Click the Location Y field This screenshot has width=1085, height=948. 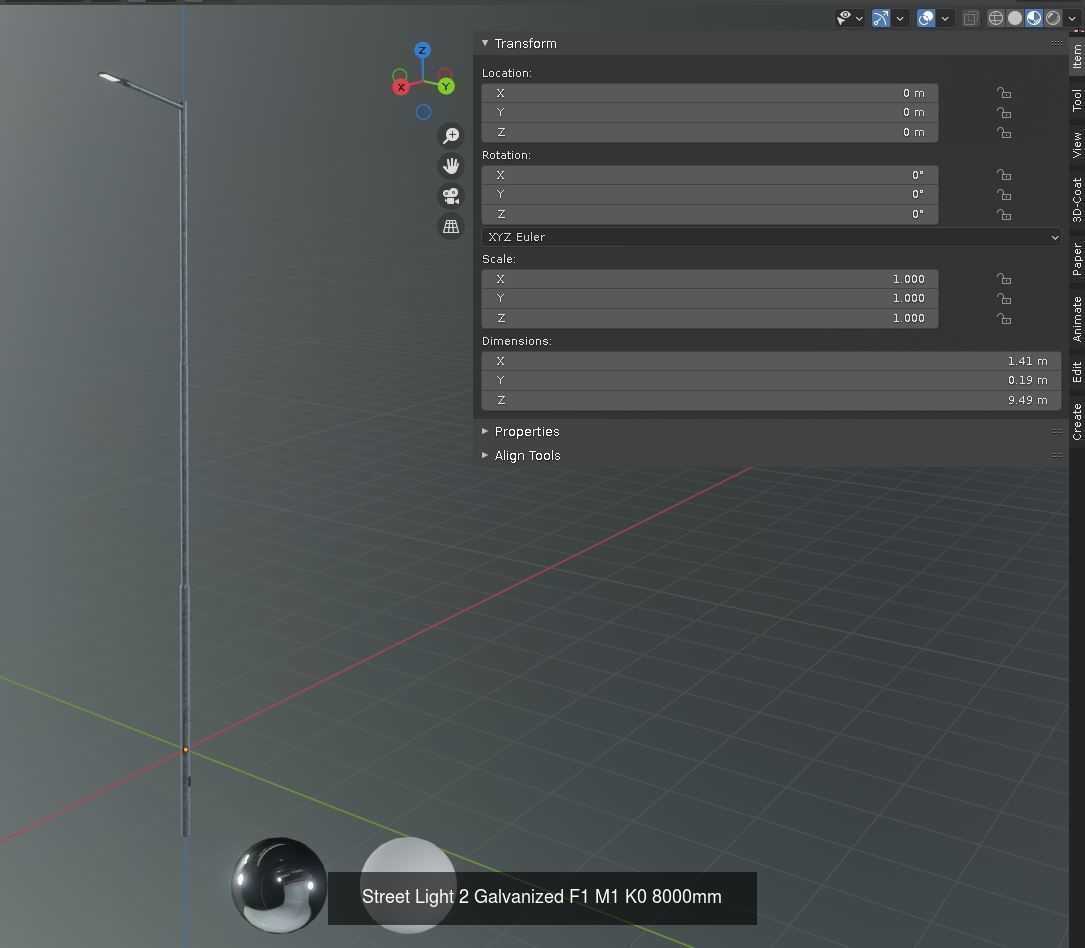(710, 112)
